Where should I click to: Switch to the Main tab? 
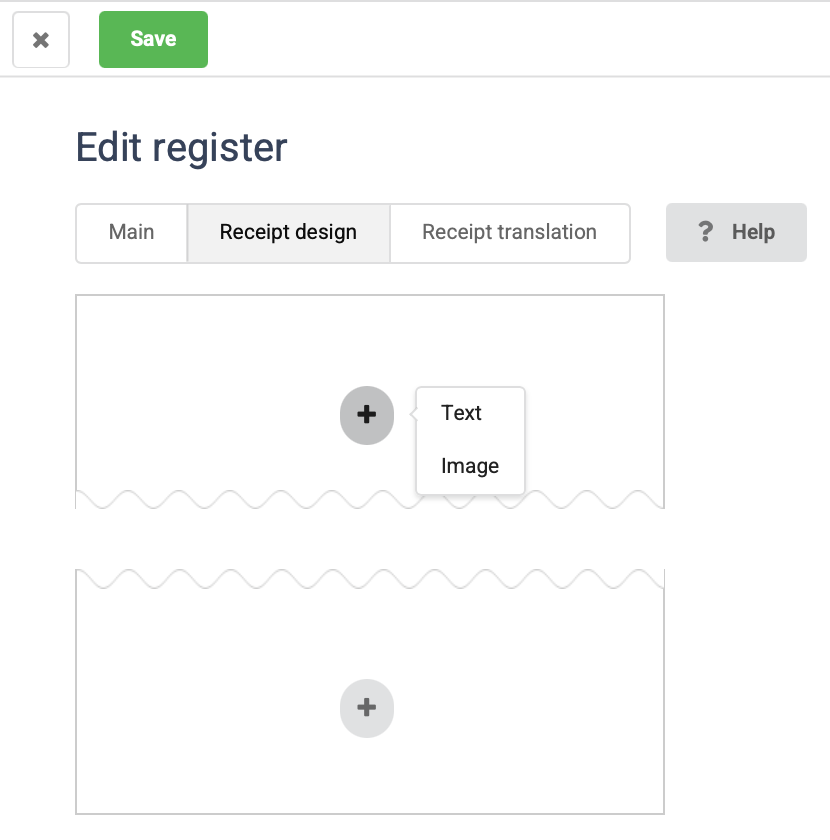point(131,233)
